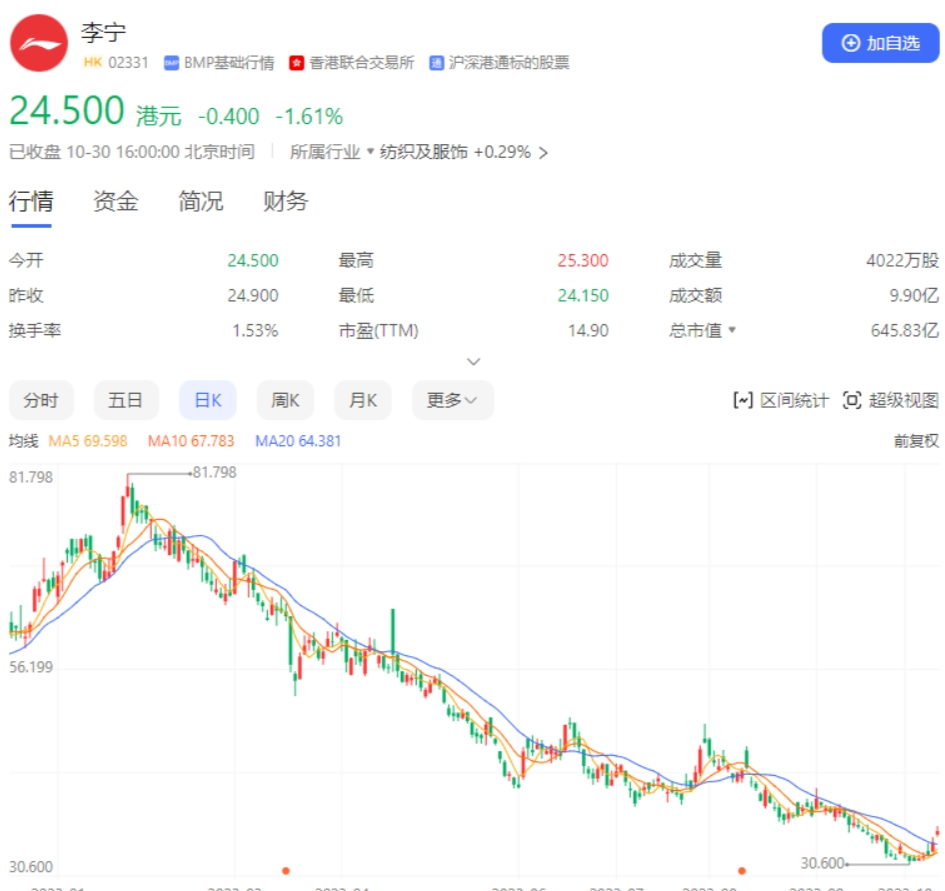Click the BMP基础行情 badge icon
This screenshot has height=891, width=945.
171,63
